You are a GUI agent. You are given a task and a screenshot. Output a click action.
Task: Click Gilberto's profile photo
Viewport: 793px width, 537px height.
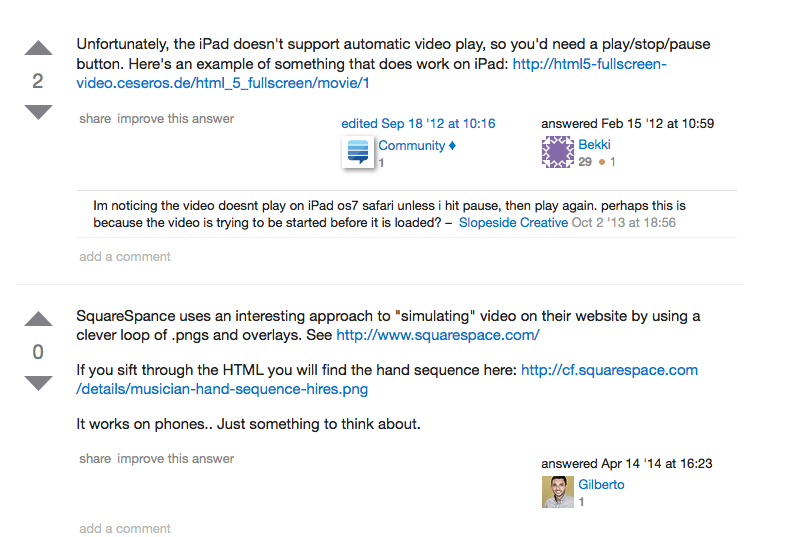coord(557,492)
